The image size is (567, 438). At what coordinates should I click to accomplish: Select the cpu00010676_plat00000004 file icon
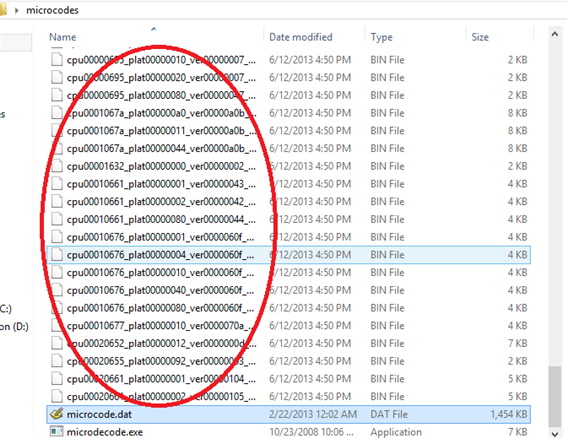(x=57, y=255)
